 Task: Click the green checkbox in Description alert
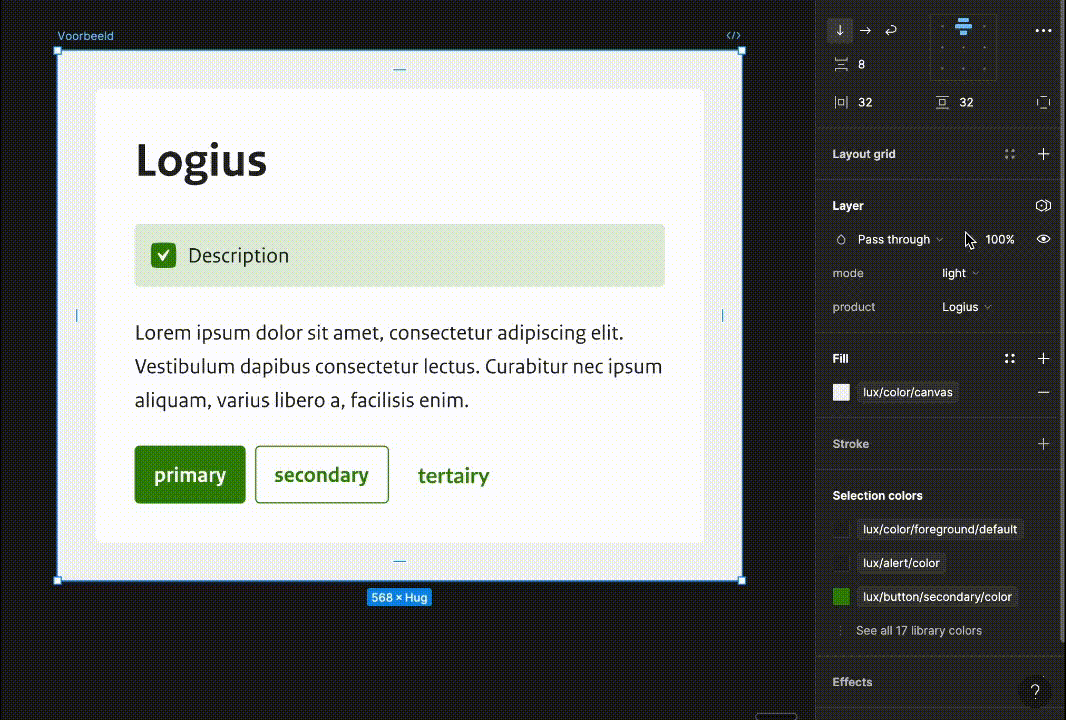click(163, 256)
